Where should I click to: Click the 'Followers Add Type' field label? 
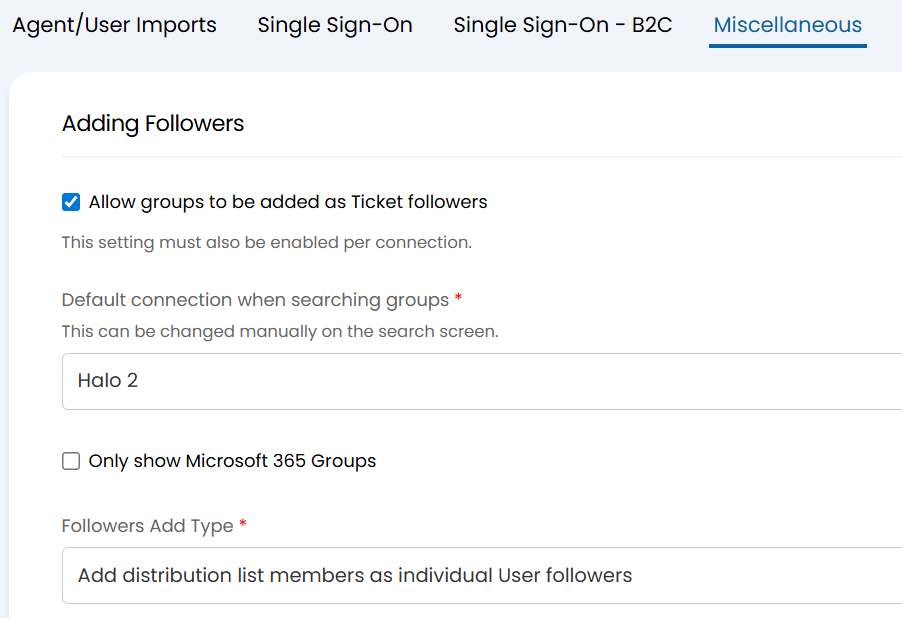coord(147,526)
